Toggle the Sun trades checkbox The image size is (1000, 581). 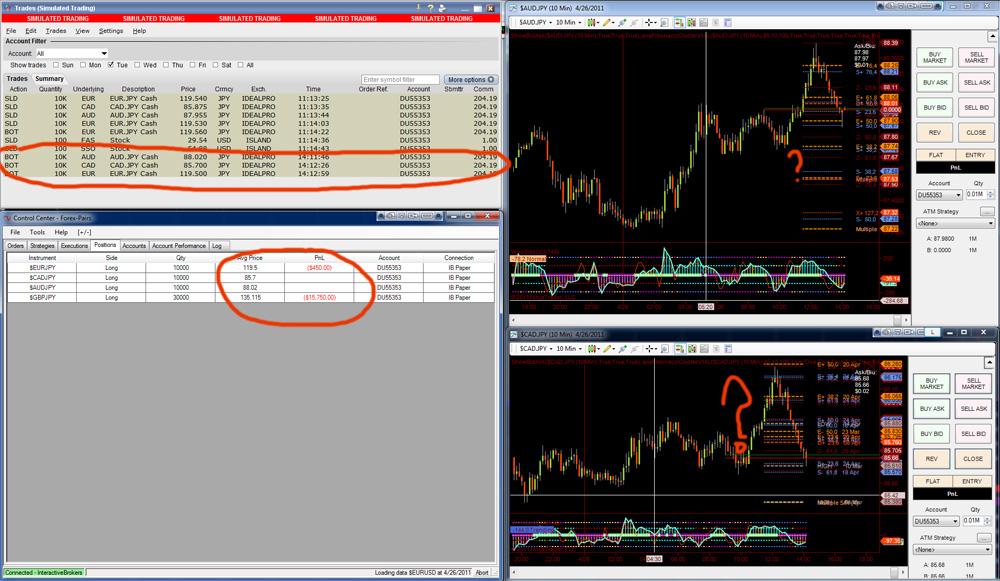(56, 65)
